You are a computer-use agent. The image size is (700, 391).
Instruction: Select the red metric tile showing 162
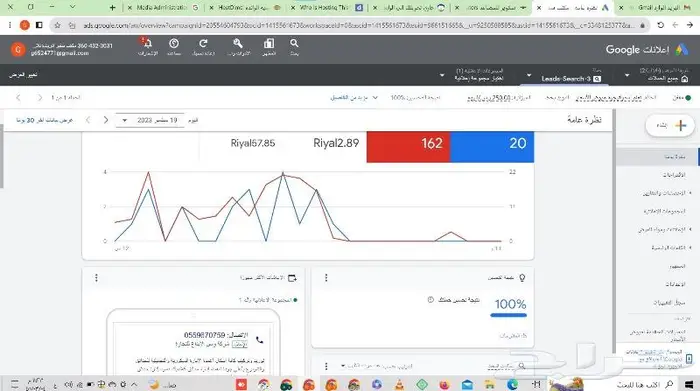[x=408, y=147]
